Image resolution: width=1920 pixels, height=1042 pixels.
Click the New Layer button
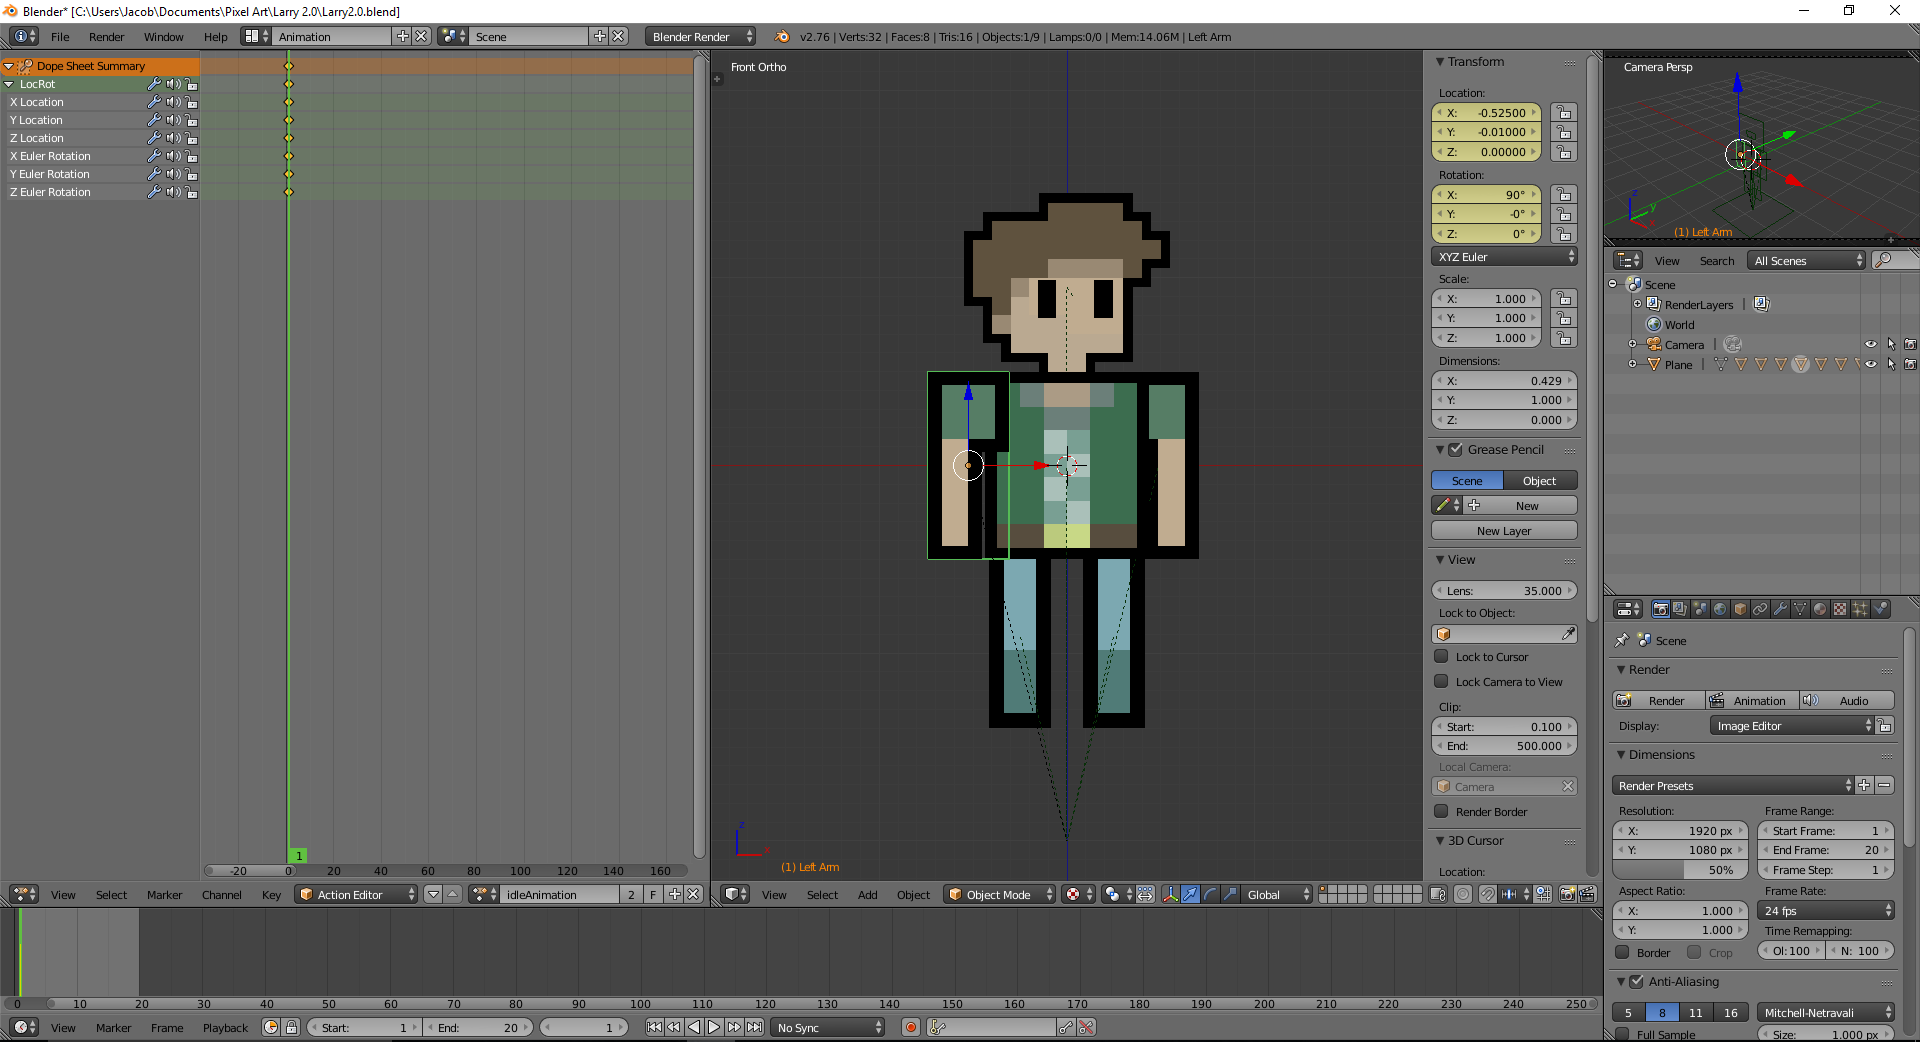point(1504,530)
